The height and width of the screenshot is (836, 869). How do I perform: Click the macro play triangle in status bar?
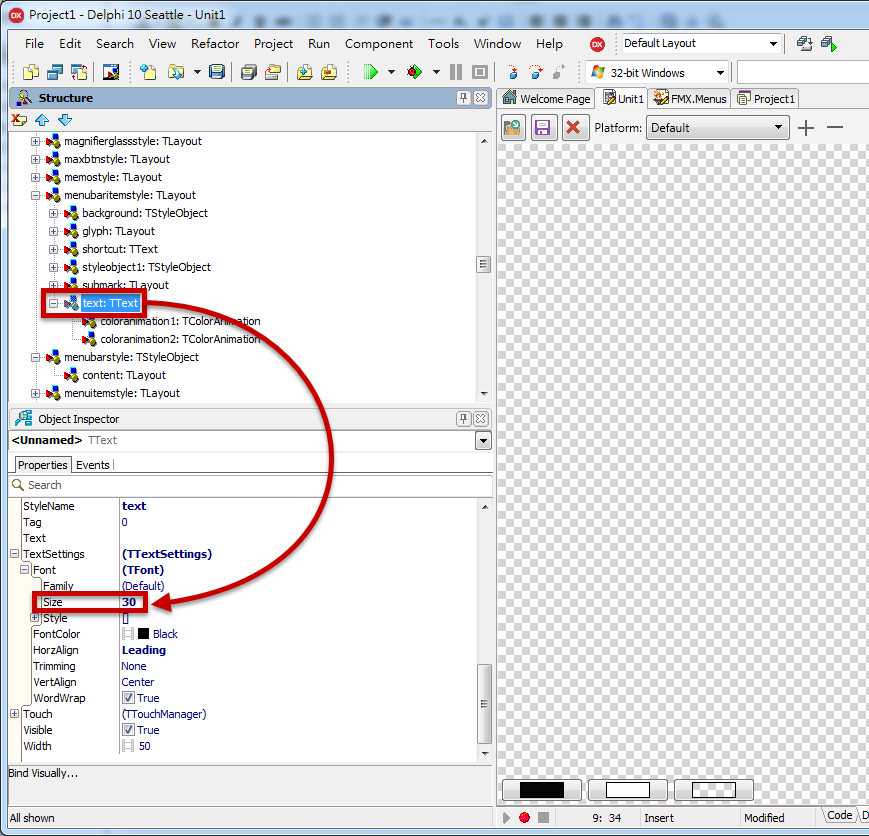pos(506,817)
